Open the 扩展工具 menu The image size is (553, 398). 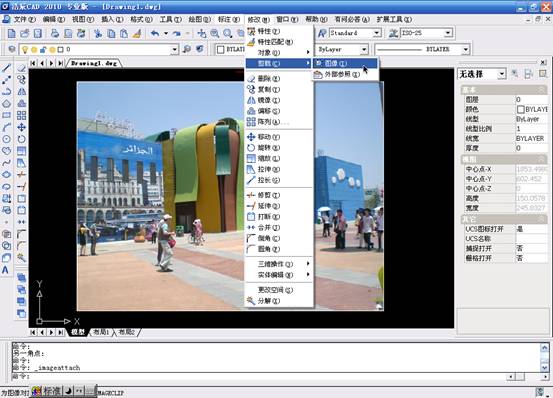pyautogui.click(x=394, y=19)
